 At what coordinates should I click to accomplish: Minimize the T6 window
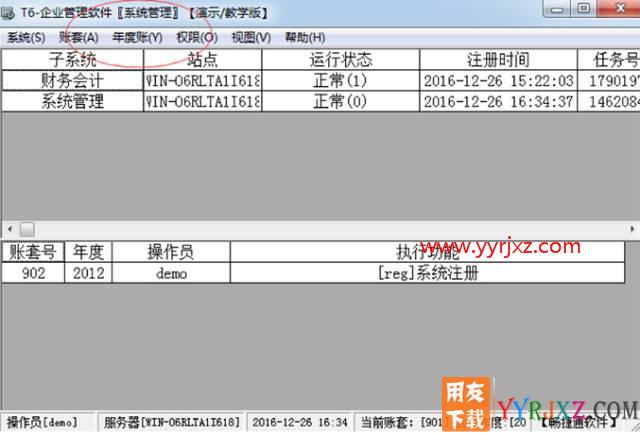point(558,9)
